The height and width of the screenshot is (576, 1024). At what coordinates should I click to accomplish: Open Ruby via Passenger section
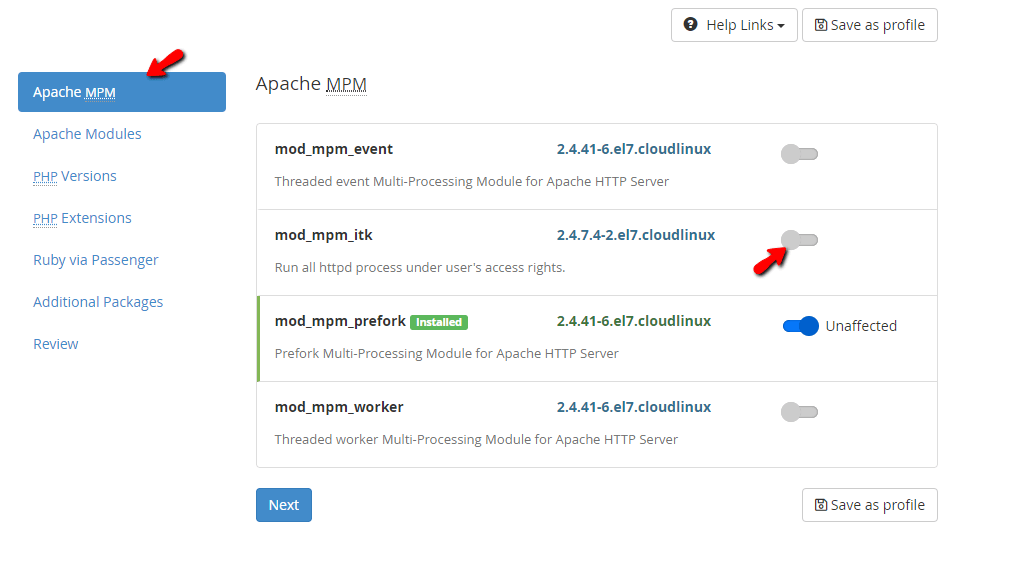(95, 259)
